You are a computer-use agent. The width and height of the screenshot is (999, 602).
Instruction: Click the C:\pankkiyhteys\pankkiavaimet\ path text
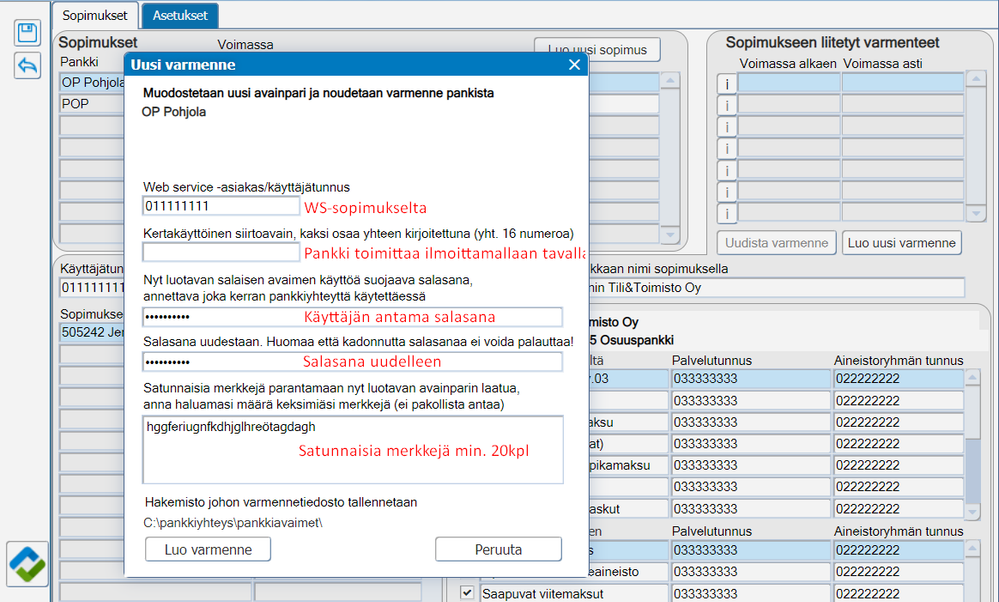233,523
